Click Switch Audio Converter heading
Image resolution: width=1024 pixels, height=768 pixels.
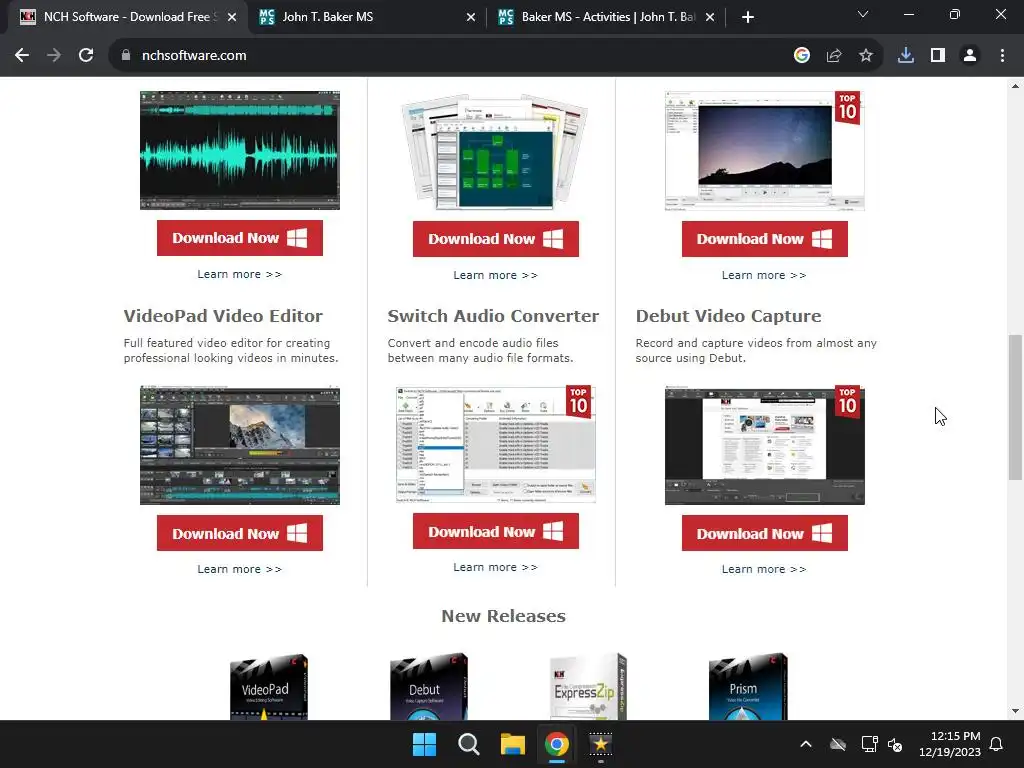(493, 316)
